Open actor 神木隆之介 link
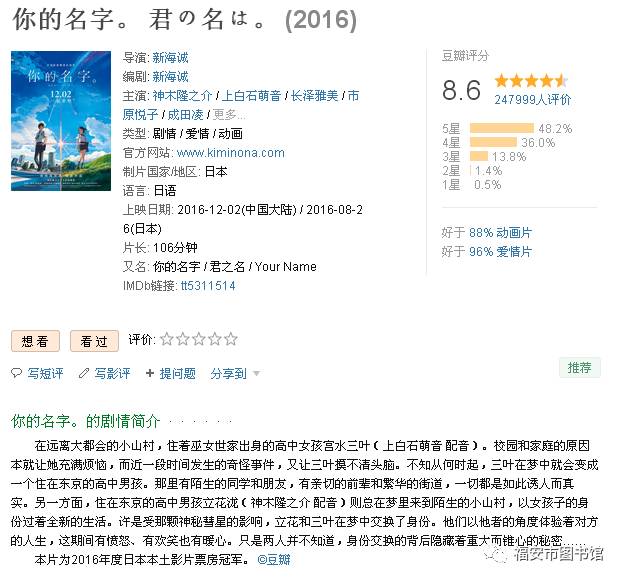 point(182,96)
